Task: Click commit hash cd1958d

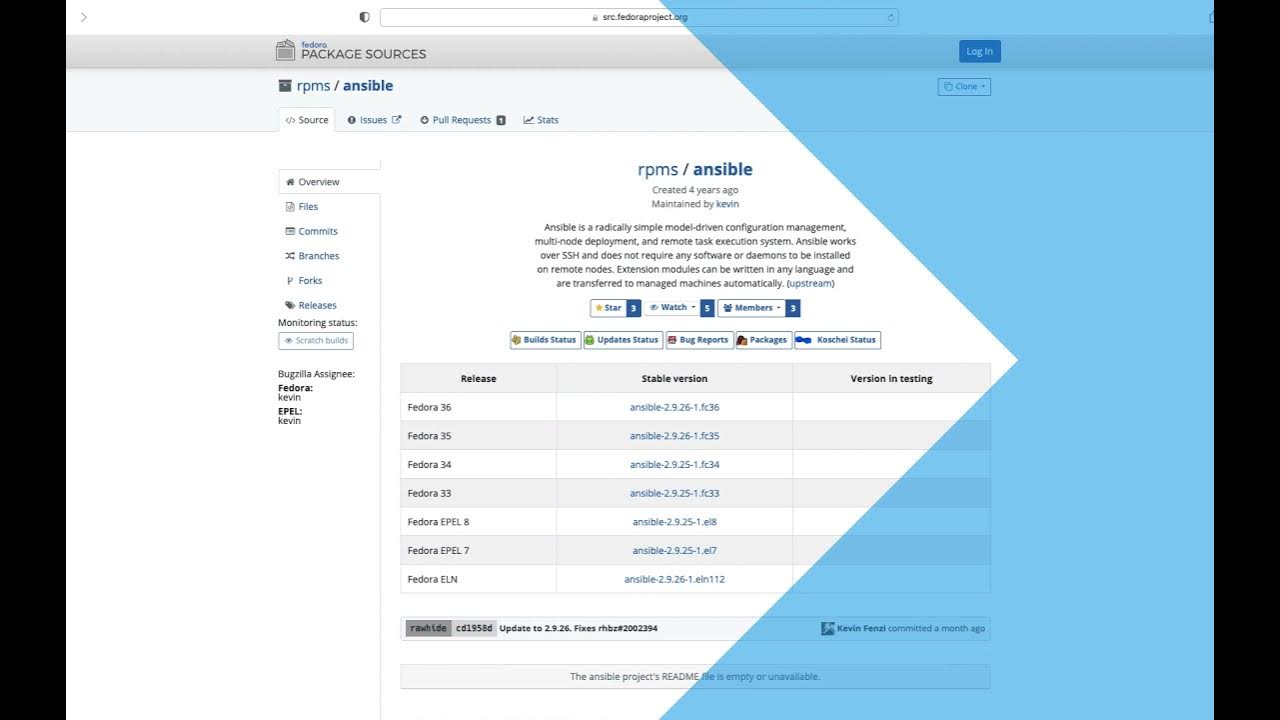Action: click(x=474, y=628)
